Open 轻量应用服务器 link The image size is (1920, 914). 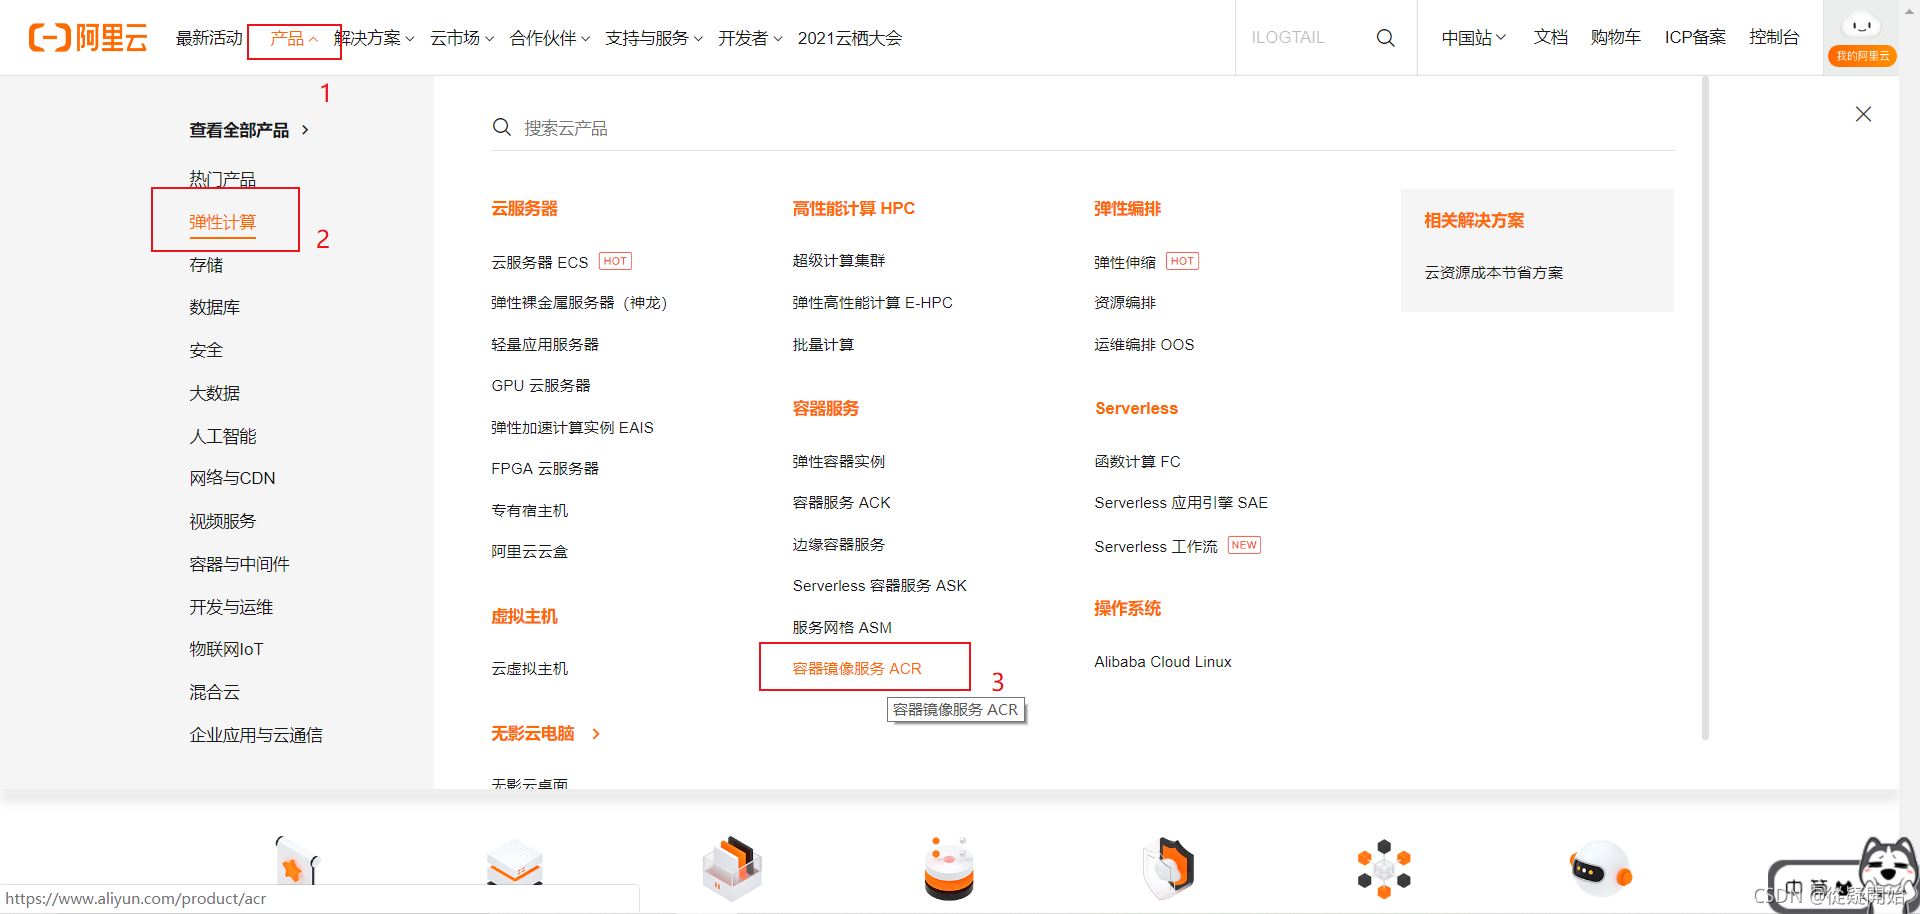(545, 344)
